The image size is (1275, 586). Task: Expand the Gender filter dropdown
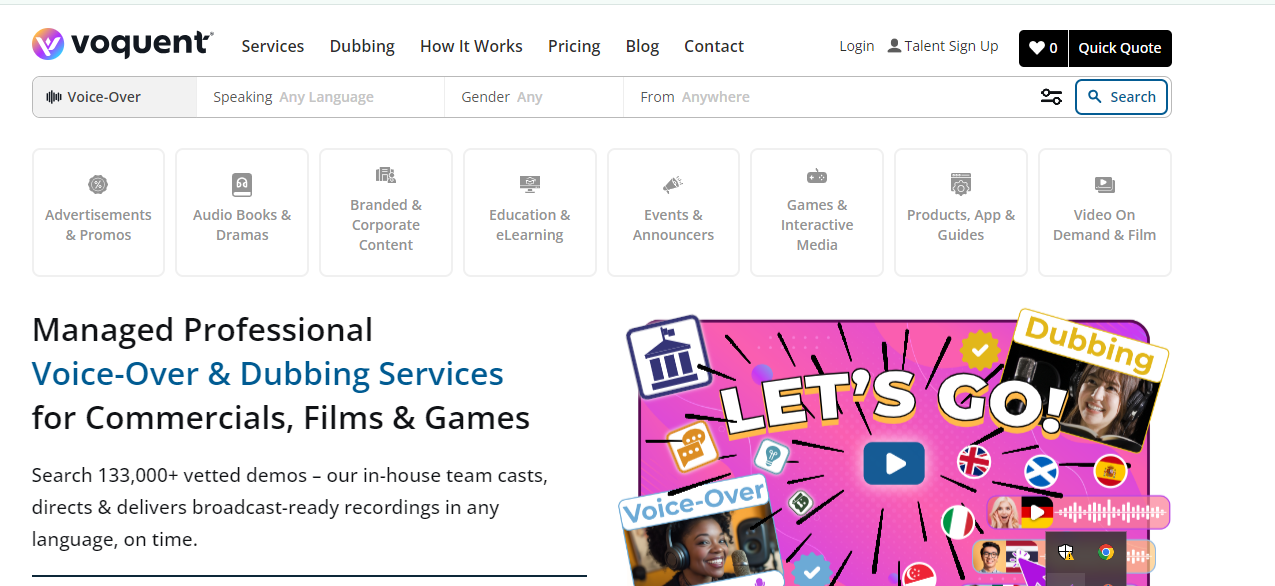[x=533, y=97]
